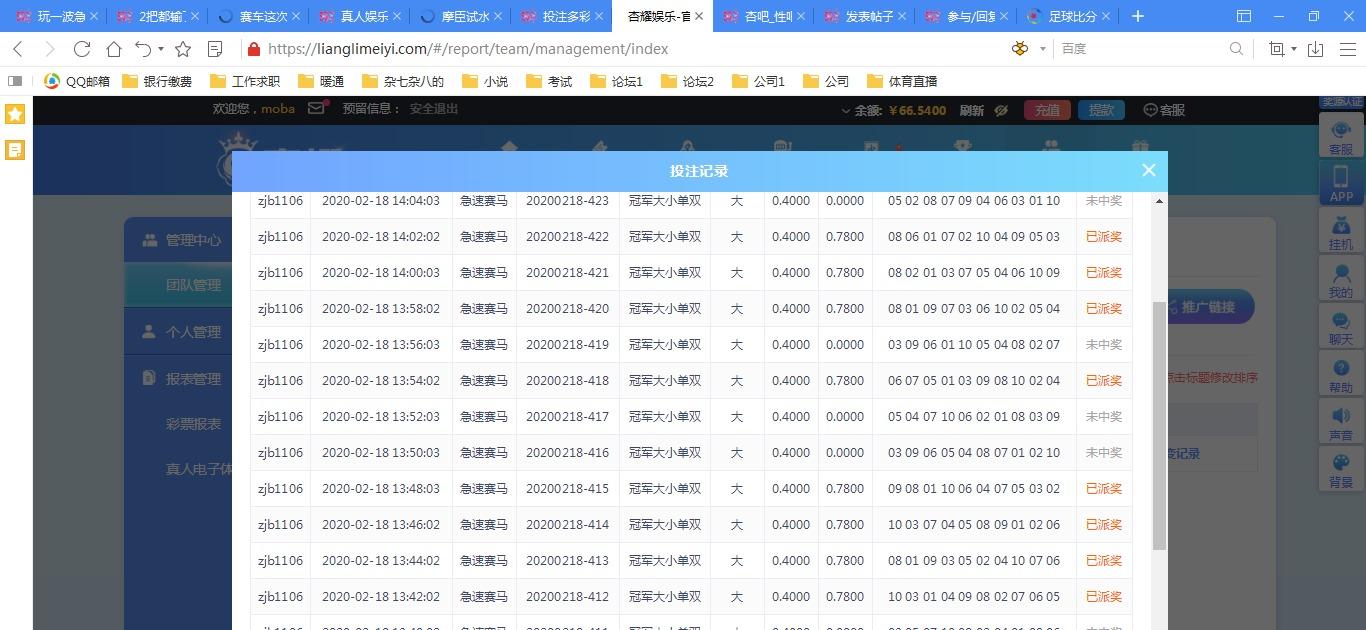This screenshot has width=1366, height=630.
Task: Select issue number 20200218-423 cell
Action: (567, 201)
